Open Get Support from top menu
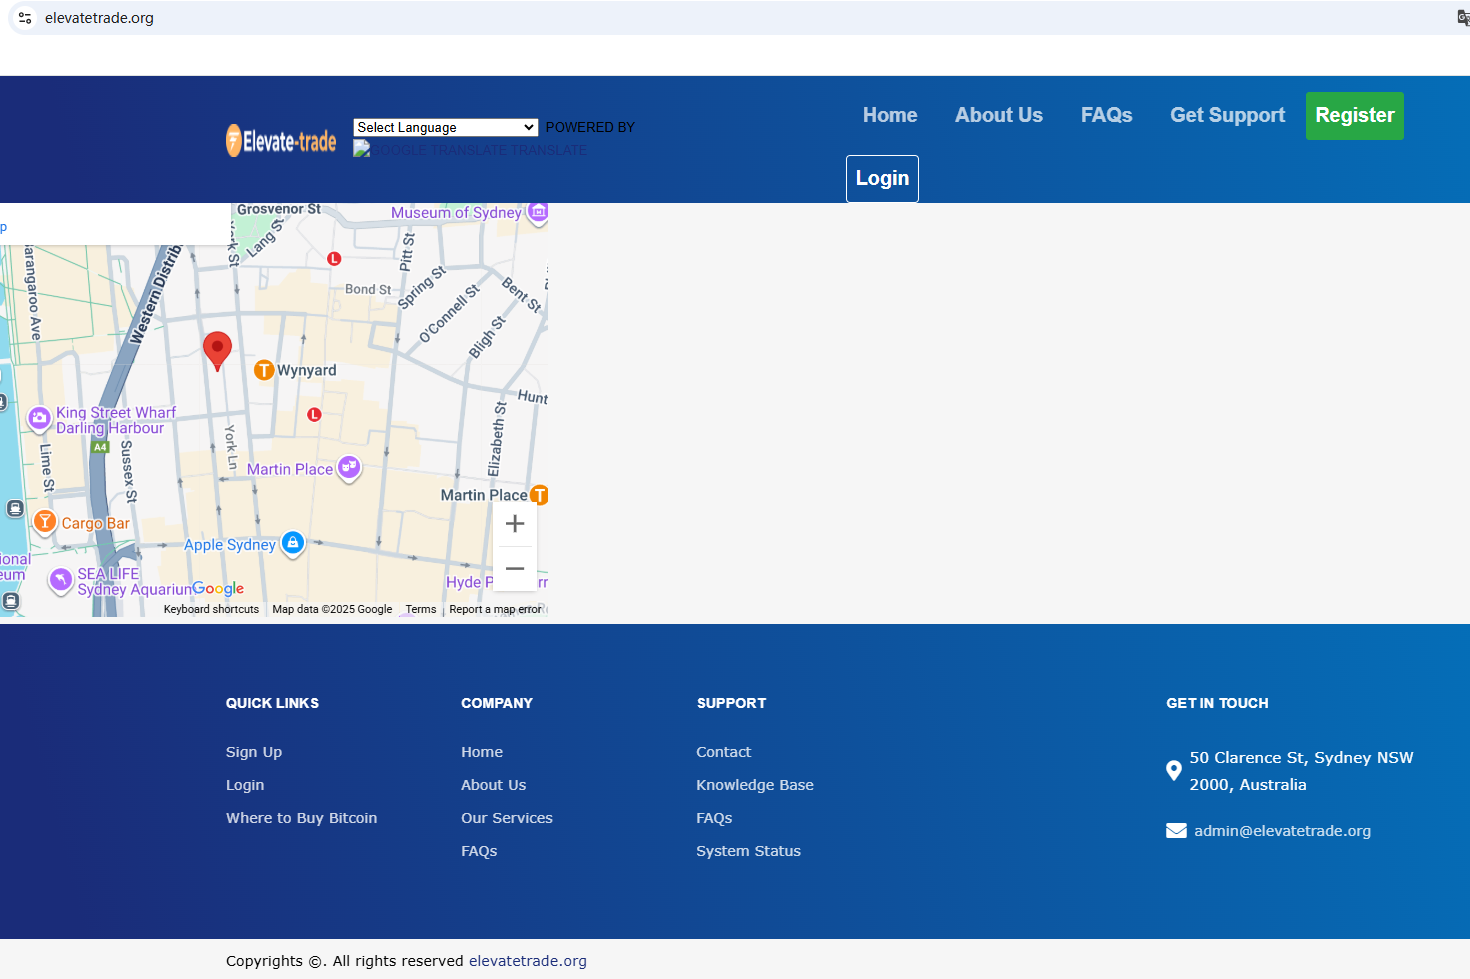This screenshot has height=979, width=1470. click(1227, 115)
